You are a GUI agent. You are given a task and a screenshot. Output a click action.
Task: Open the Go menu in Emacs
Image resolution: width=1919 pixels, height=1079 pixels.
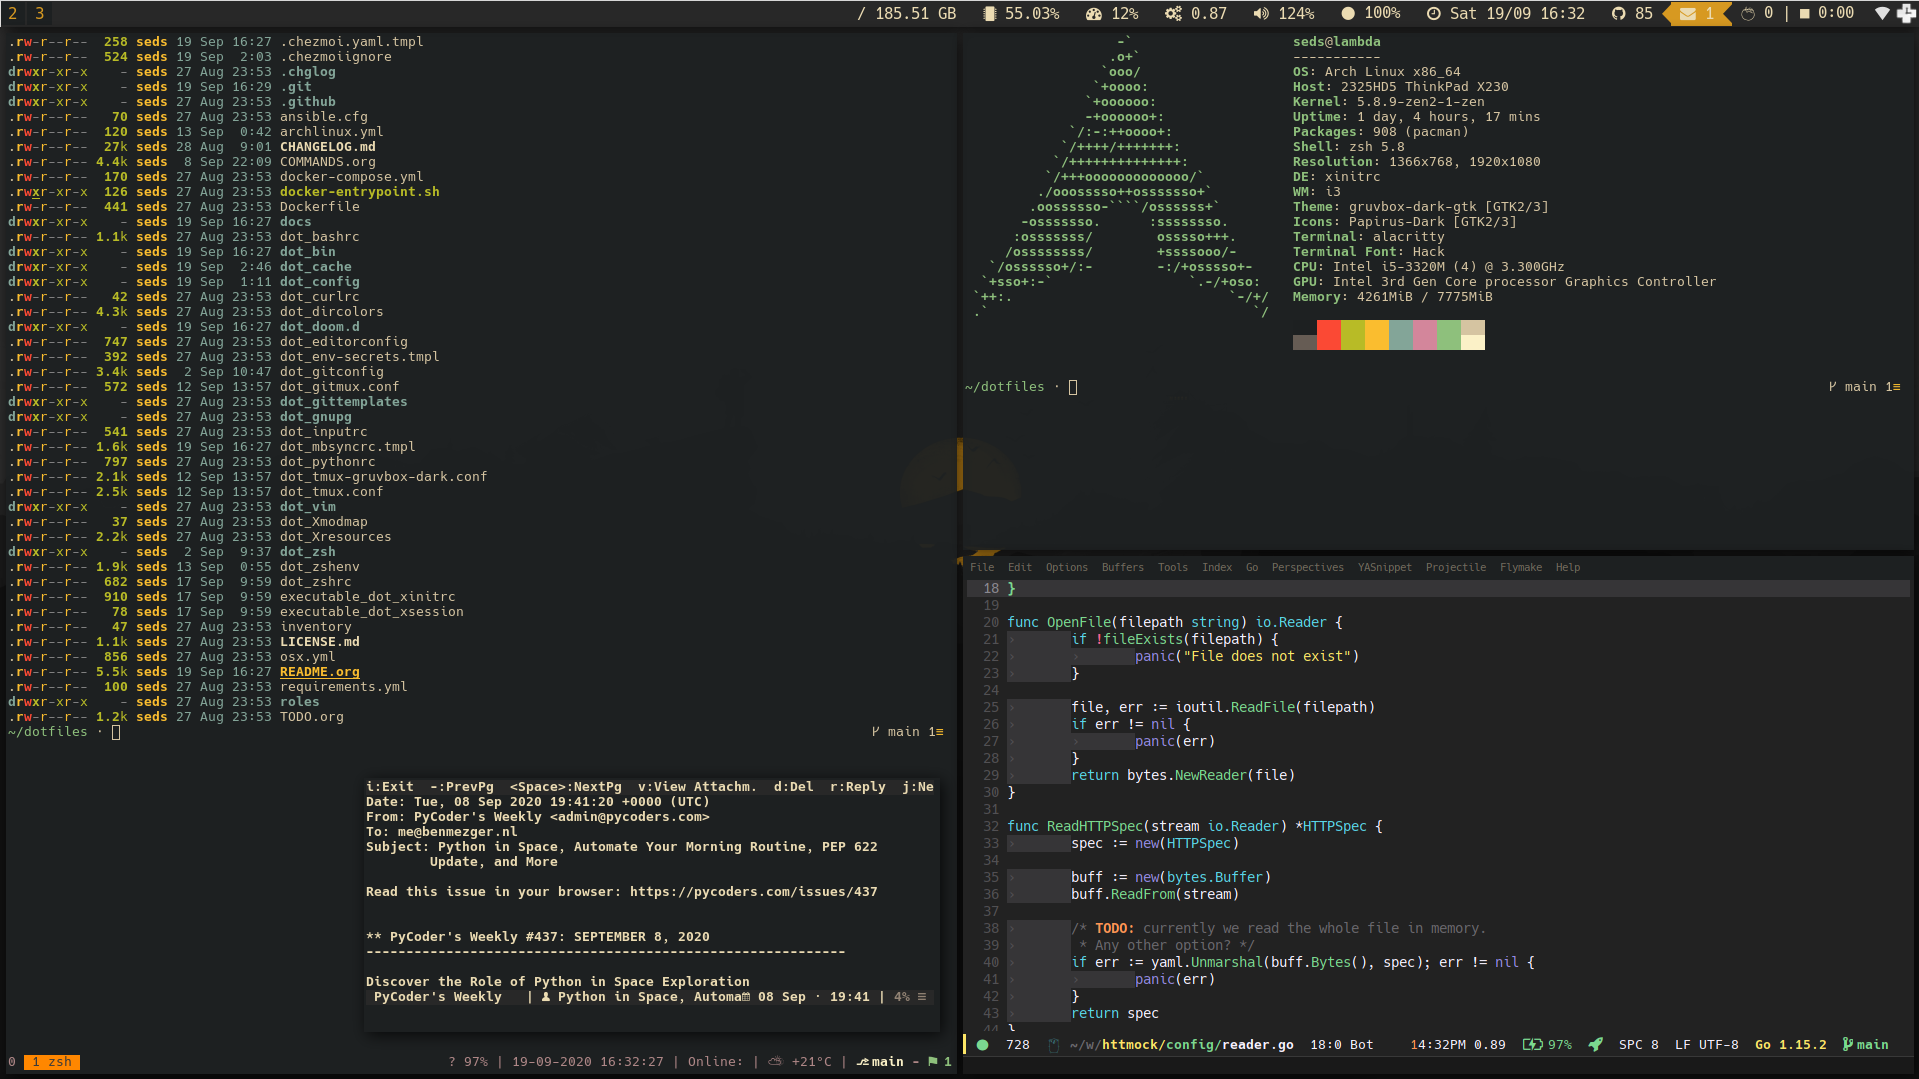[x=1251, y=567]
